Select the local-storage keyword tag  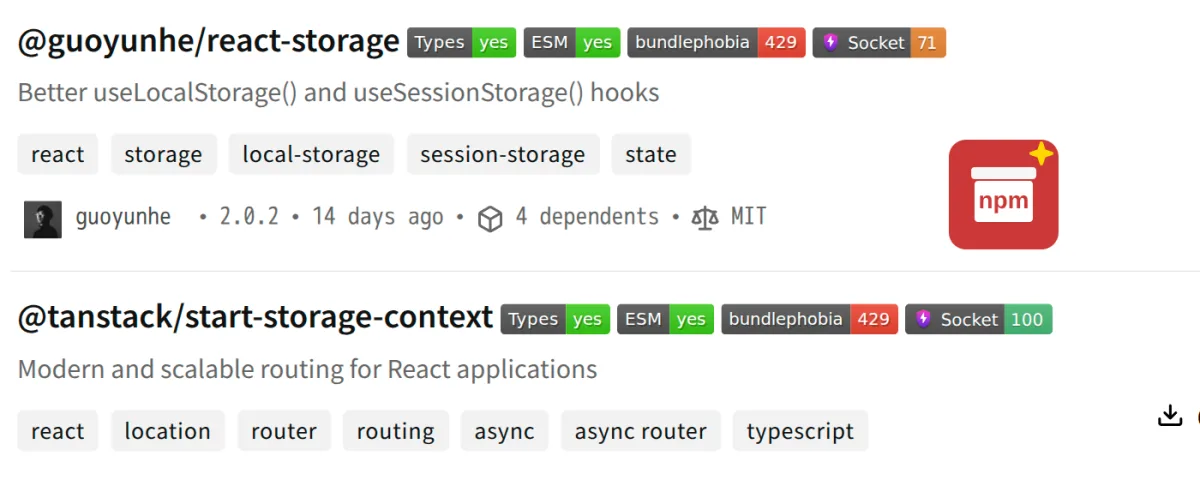pyautogui.click(x=311, y=155)
